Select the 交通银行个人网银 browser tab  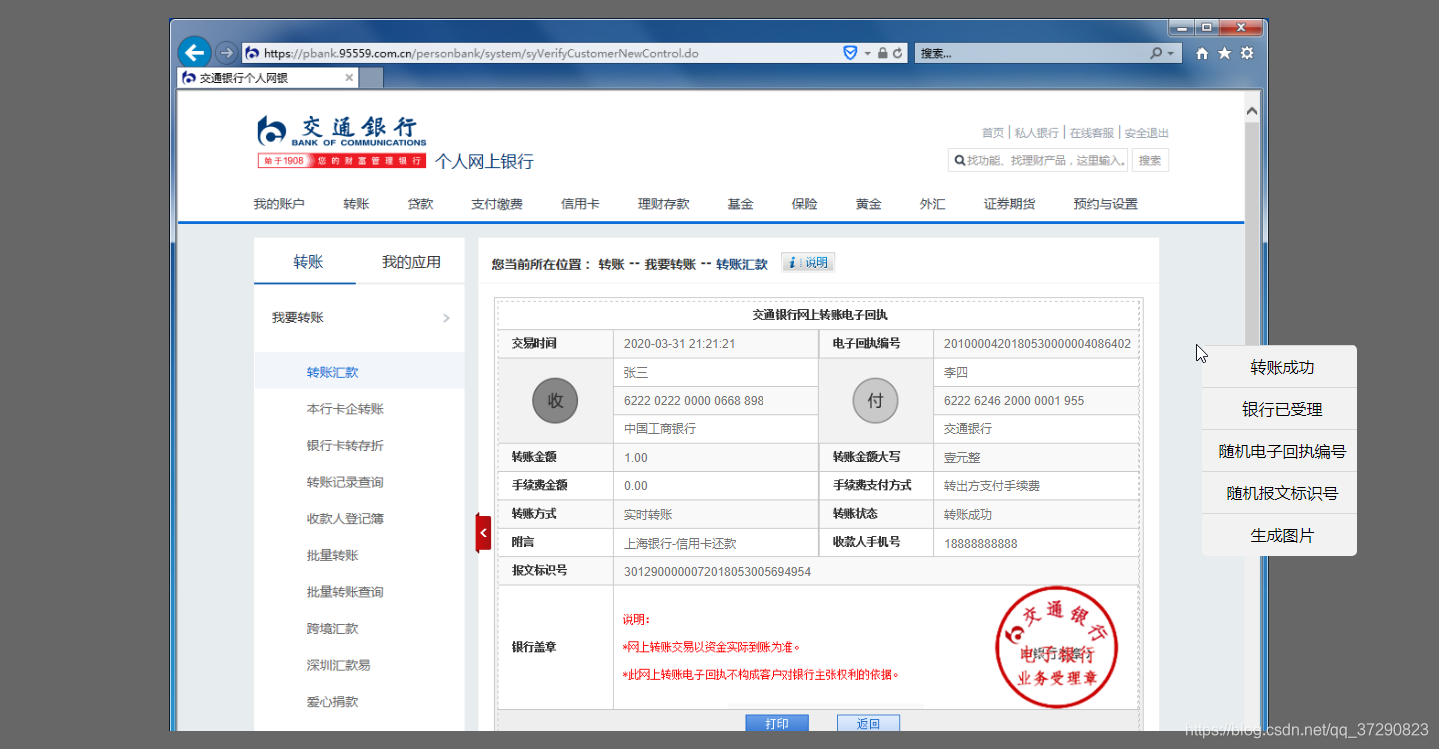268,78
